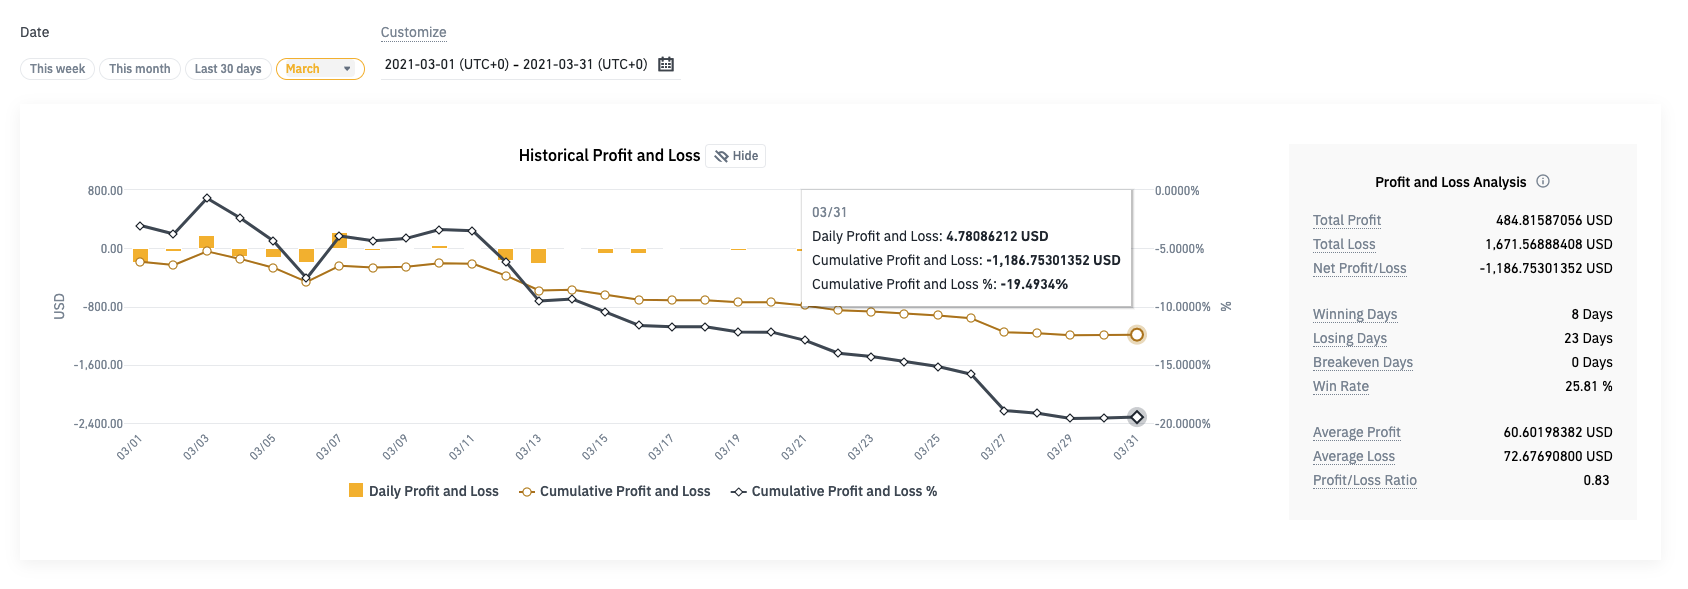Toggle Cumulative Profit and Loss % legend
The image size is (1688, 589).
[x=834, y=491]
